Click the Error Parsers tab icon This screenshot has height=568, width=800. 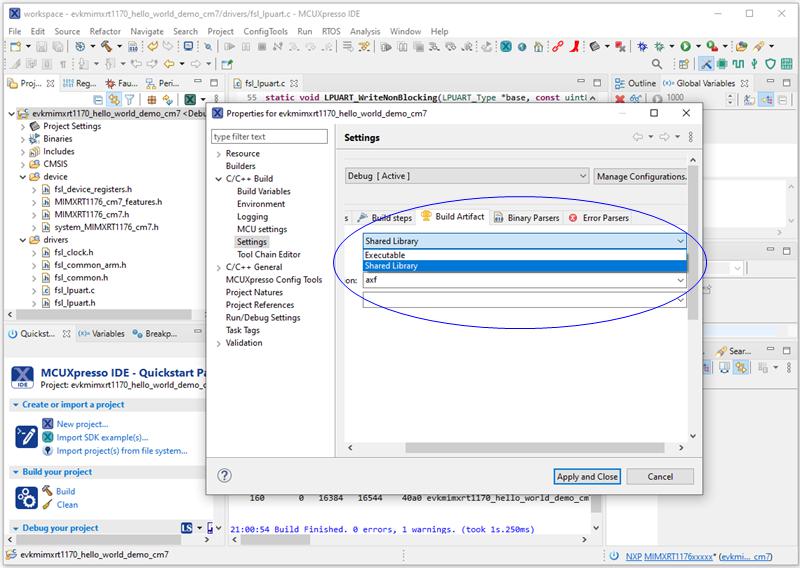tap(573, 217)
